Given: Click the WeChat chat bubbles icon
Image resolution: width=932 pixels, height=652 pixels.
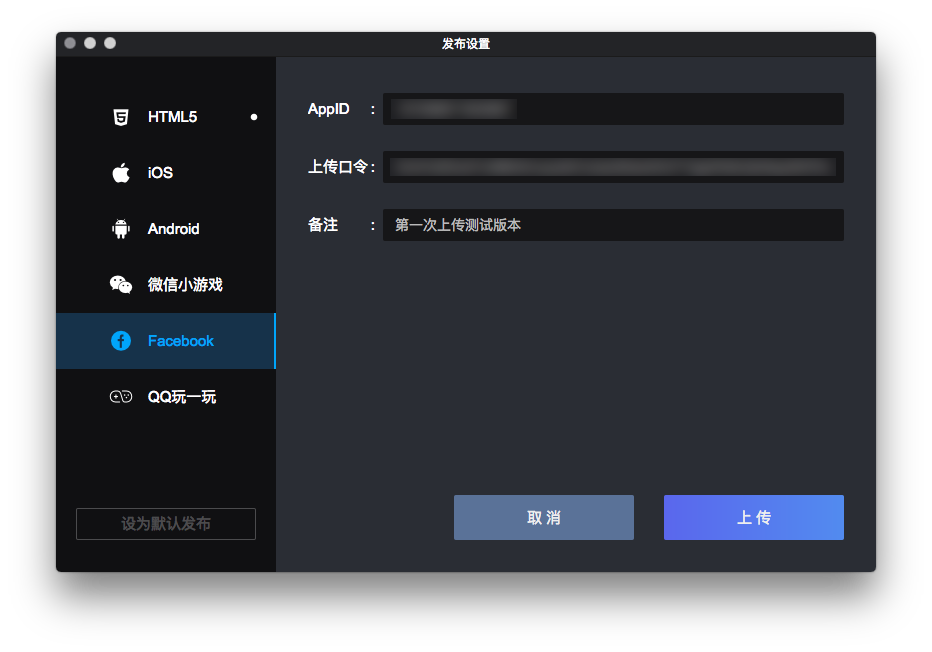Looking at the screenshot, I should pos(121,285).
